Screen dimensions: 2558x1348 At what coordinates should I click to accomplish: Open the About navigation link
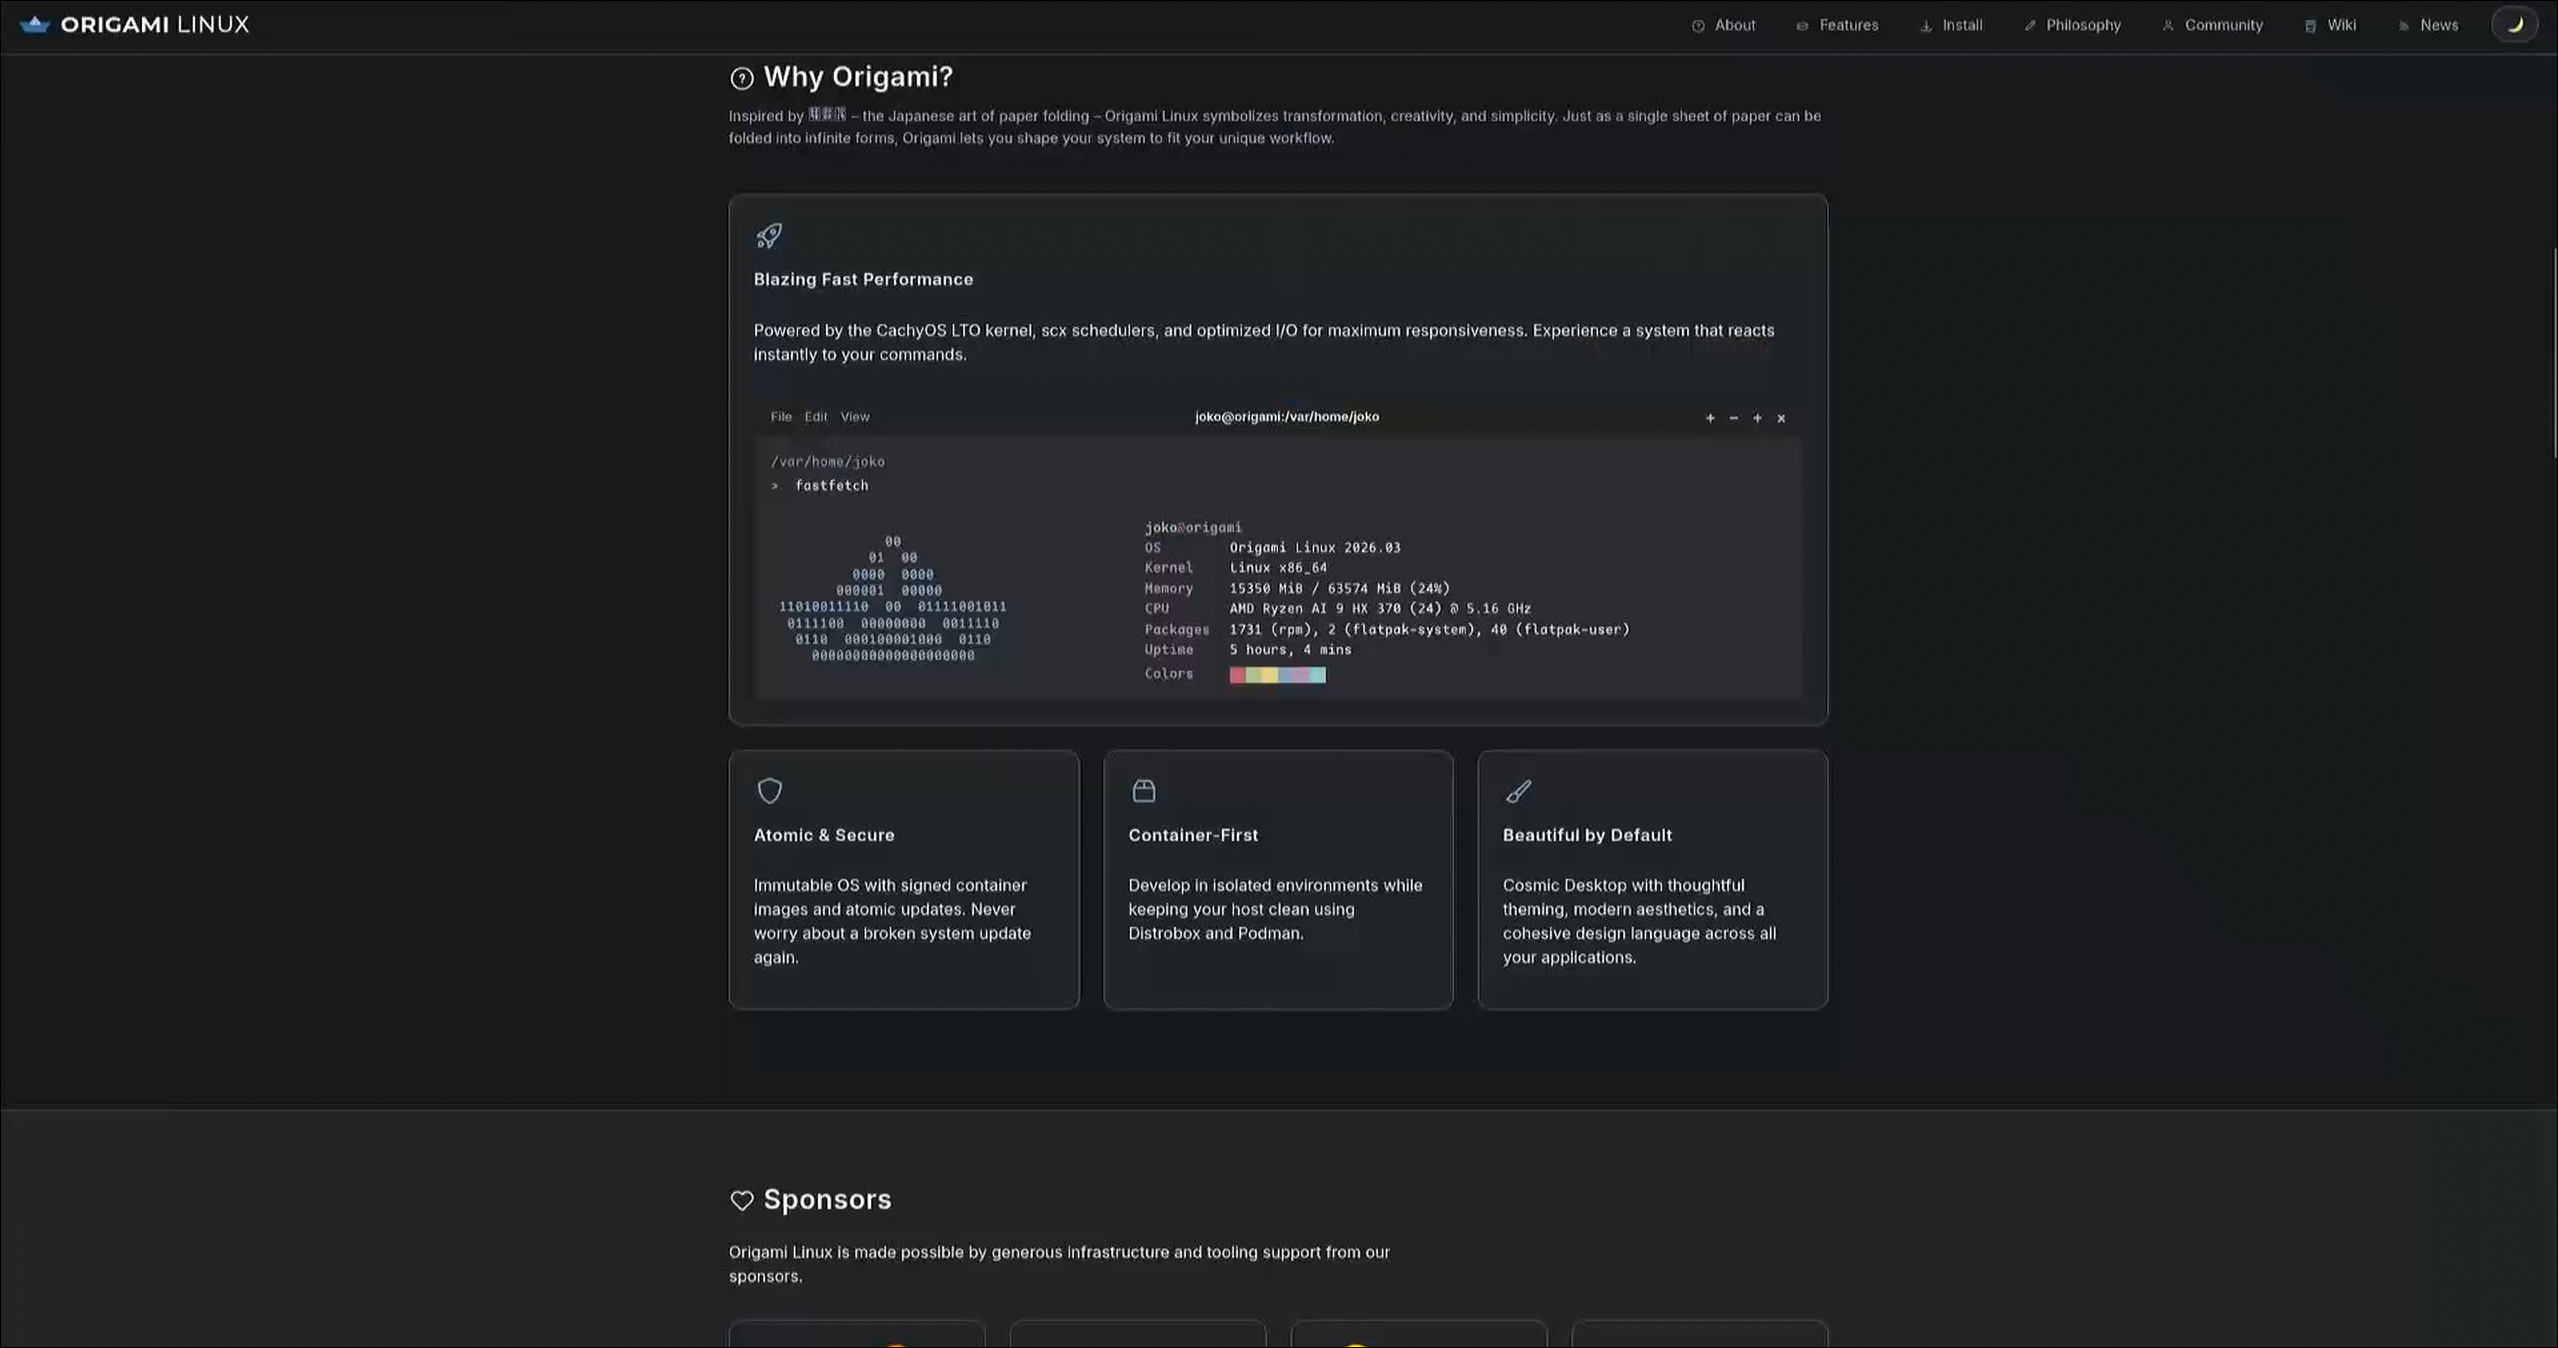1723,25
